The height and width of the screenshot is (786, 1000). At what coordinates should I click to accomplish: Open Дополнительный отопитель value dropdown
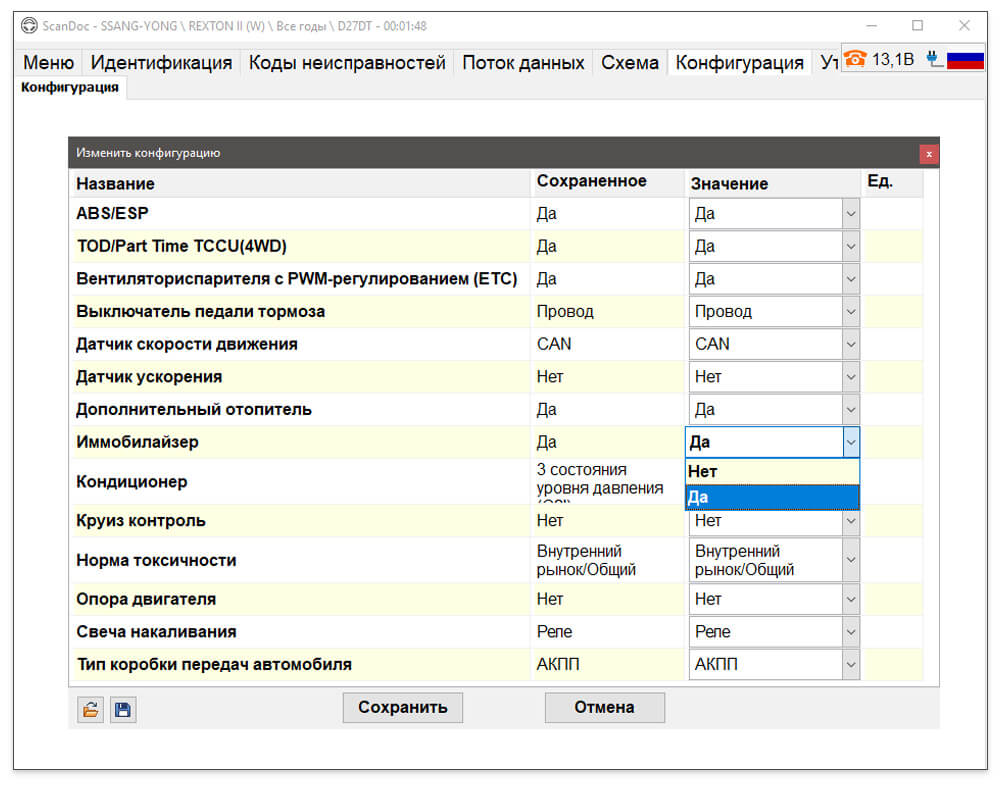click(851, 410)
